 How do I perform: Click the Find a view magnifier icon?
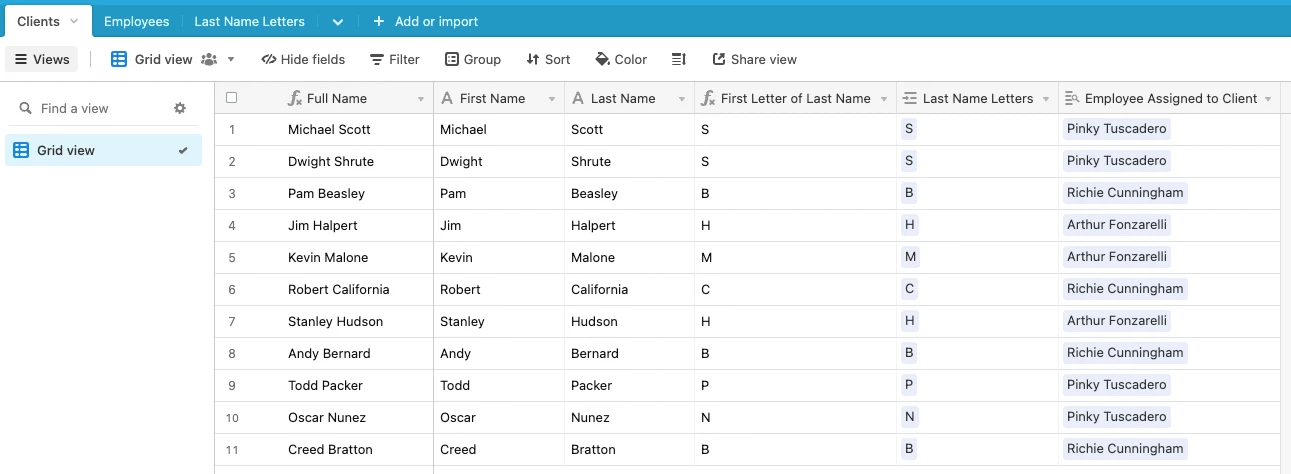[26, 108]
